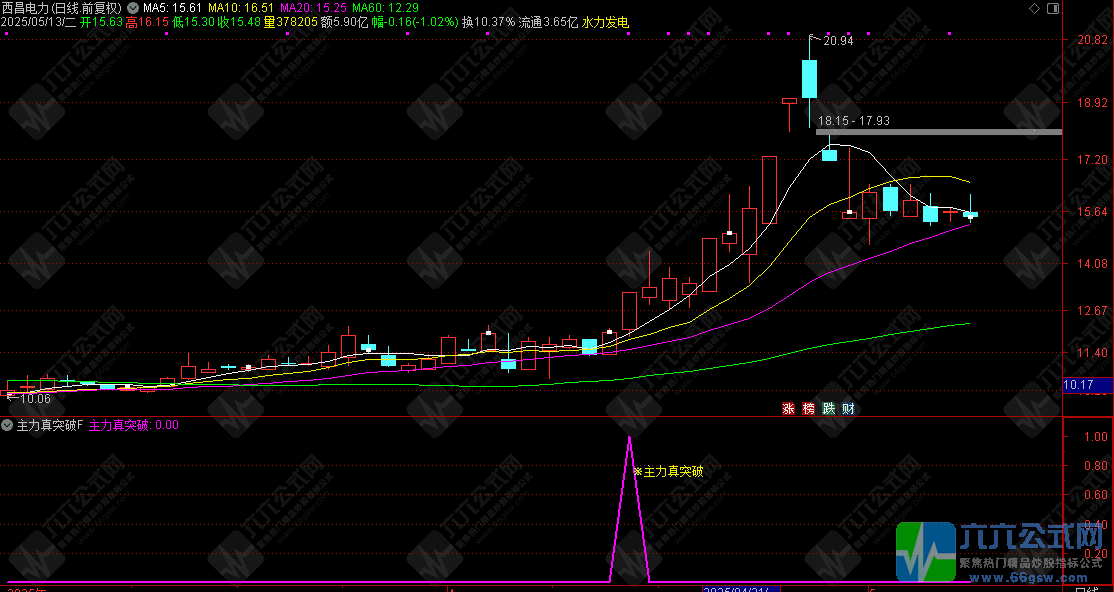Click the 榜 tag icon
This screenshot has height=592, width=1114.
pyautogui.click(x=808, y=408)
